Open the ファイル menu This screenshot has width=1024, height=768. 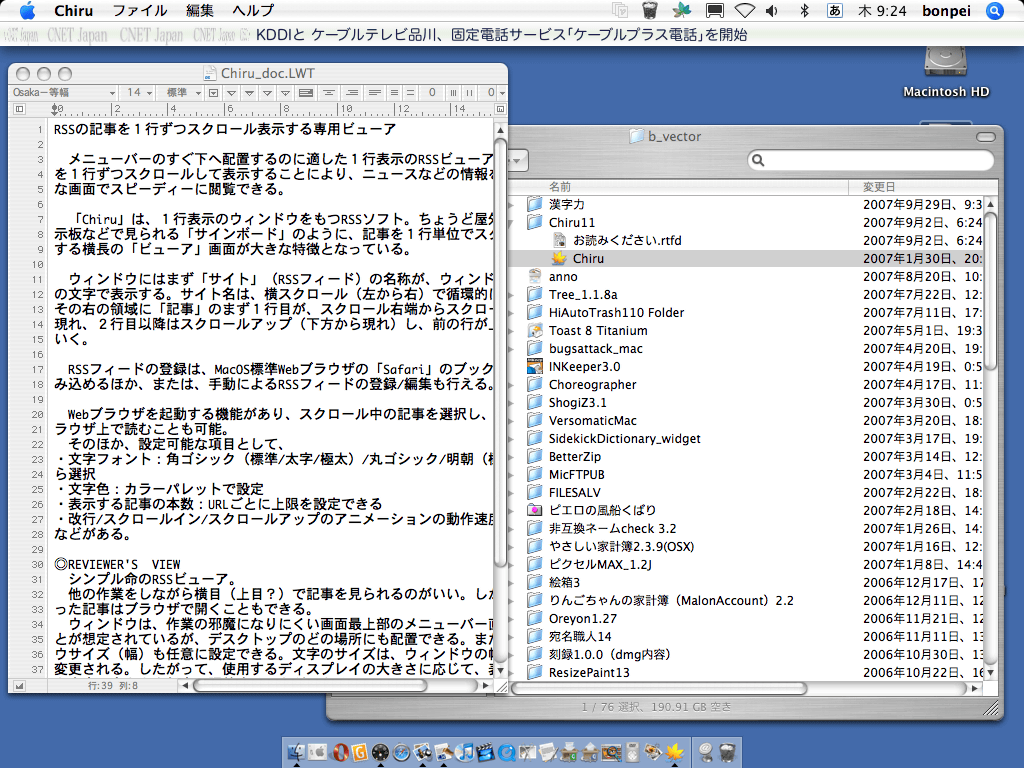[x=139, y=11]
